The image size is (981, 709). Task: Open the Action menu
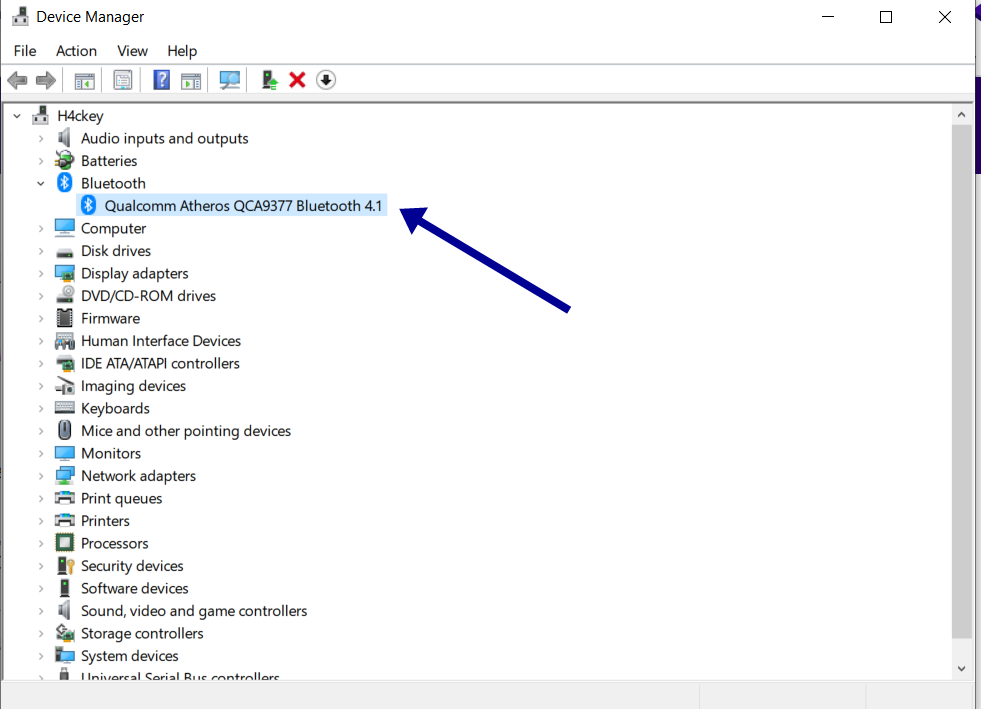pos(76,51)
